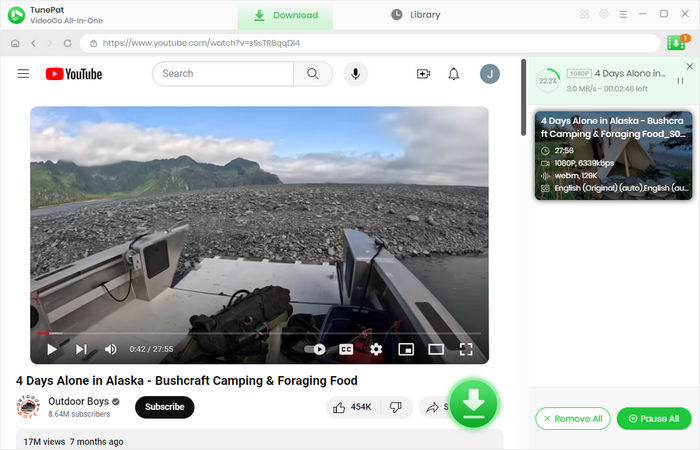Pause the 4 Days Alone download
The image size is (700, 450).
[680, 81]
